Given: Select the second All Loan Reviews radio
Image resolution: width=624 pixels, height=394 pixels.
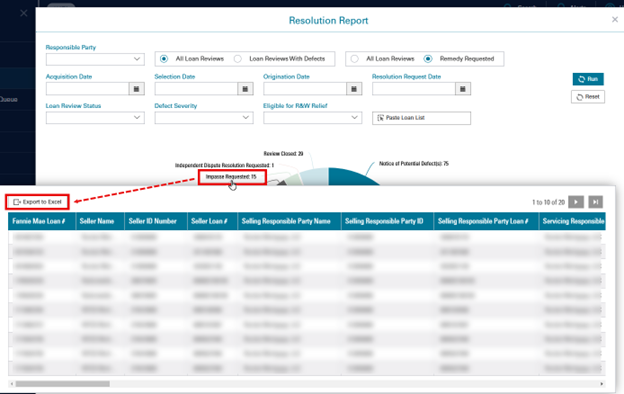Looking at the screenshot, I should [x=354, y=59].
